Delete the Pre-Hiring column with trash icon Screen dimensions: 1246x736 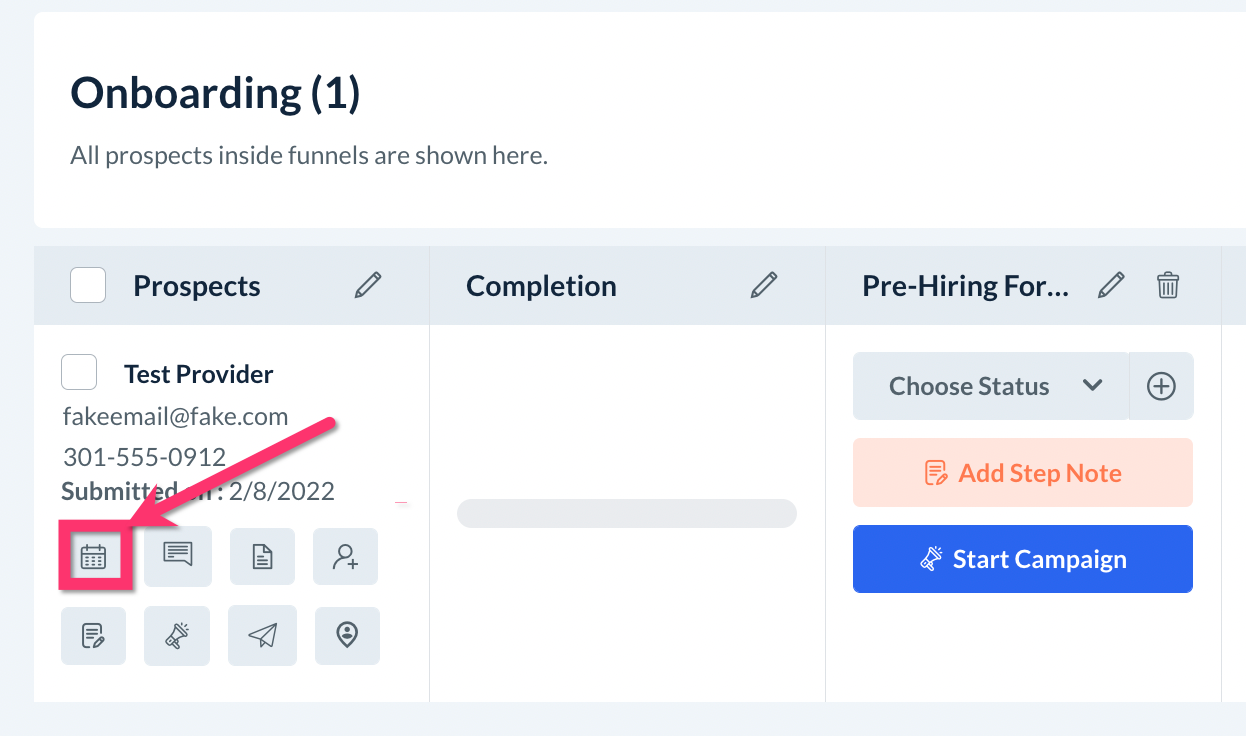tap(1167, 286)
